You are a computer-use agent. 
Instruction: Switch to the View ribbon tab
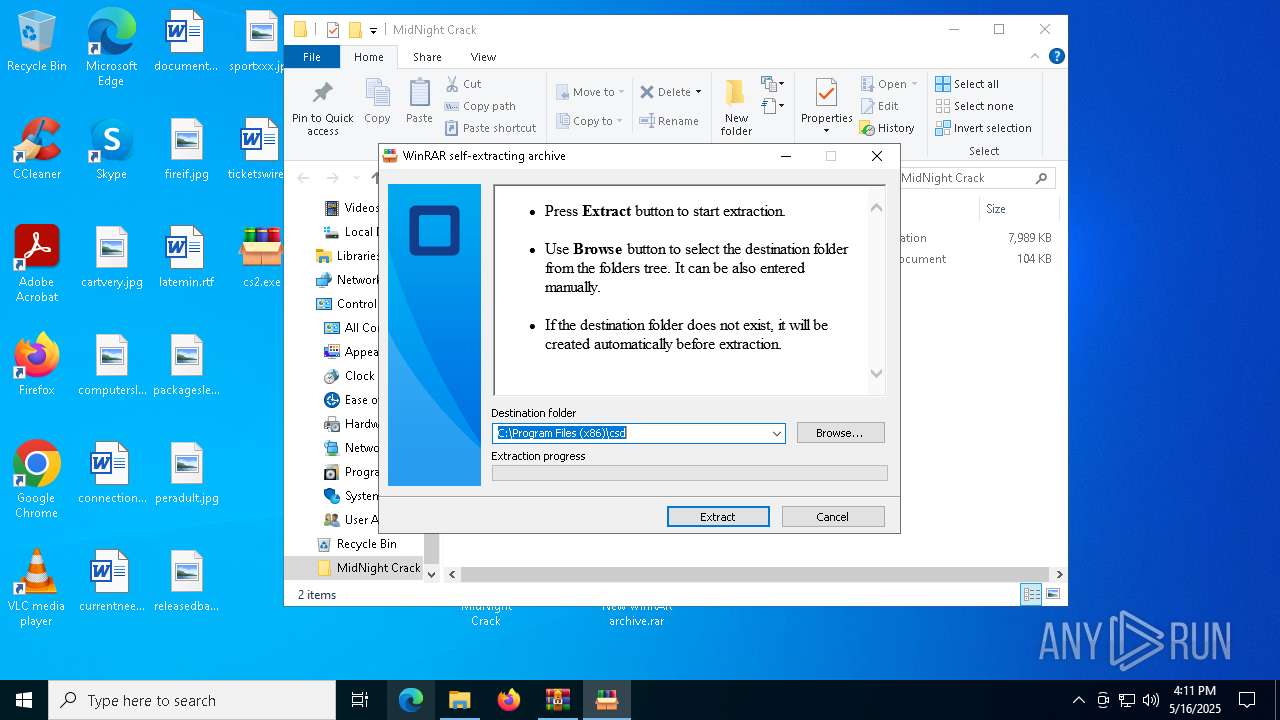[483, 57]
